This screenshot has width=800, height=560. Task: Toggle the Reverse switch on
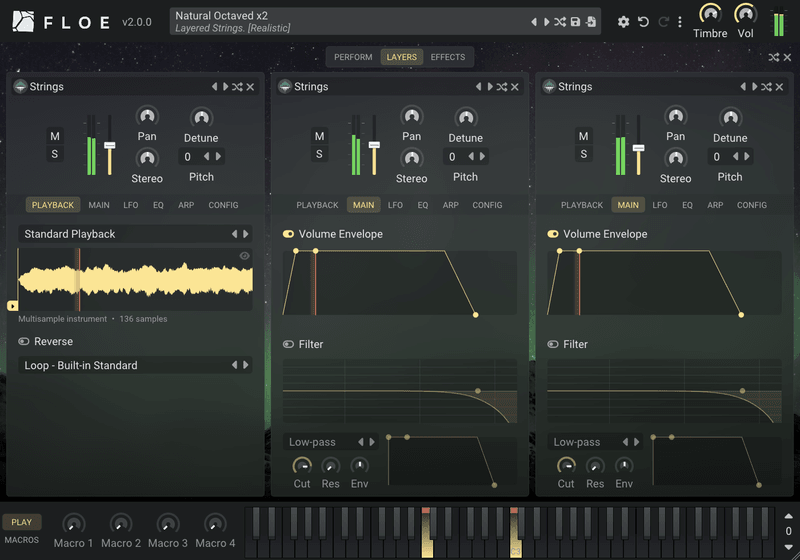[x=23, y=342]
